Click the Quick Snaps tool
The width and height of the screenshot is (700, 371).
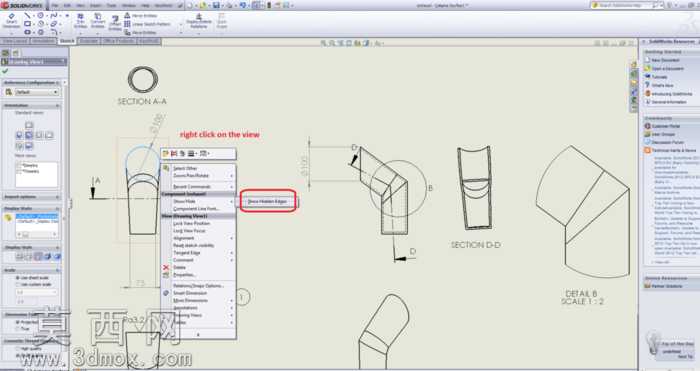point(222,21)
